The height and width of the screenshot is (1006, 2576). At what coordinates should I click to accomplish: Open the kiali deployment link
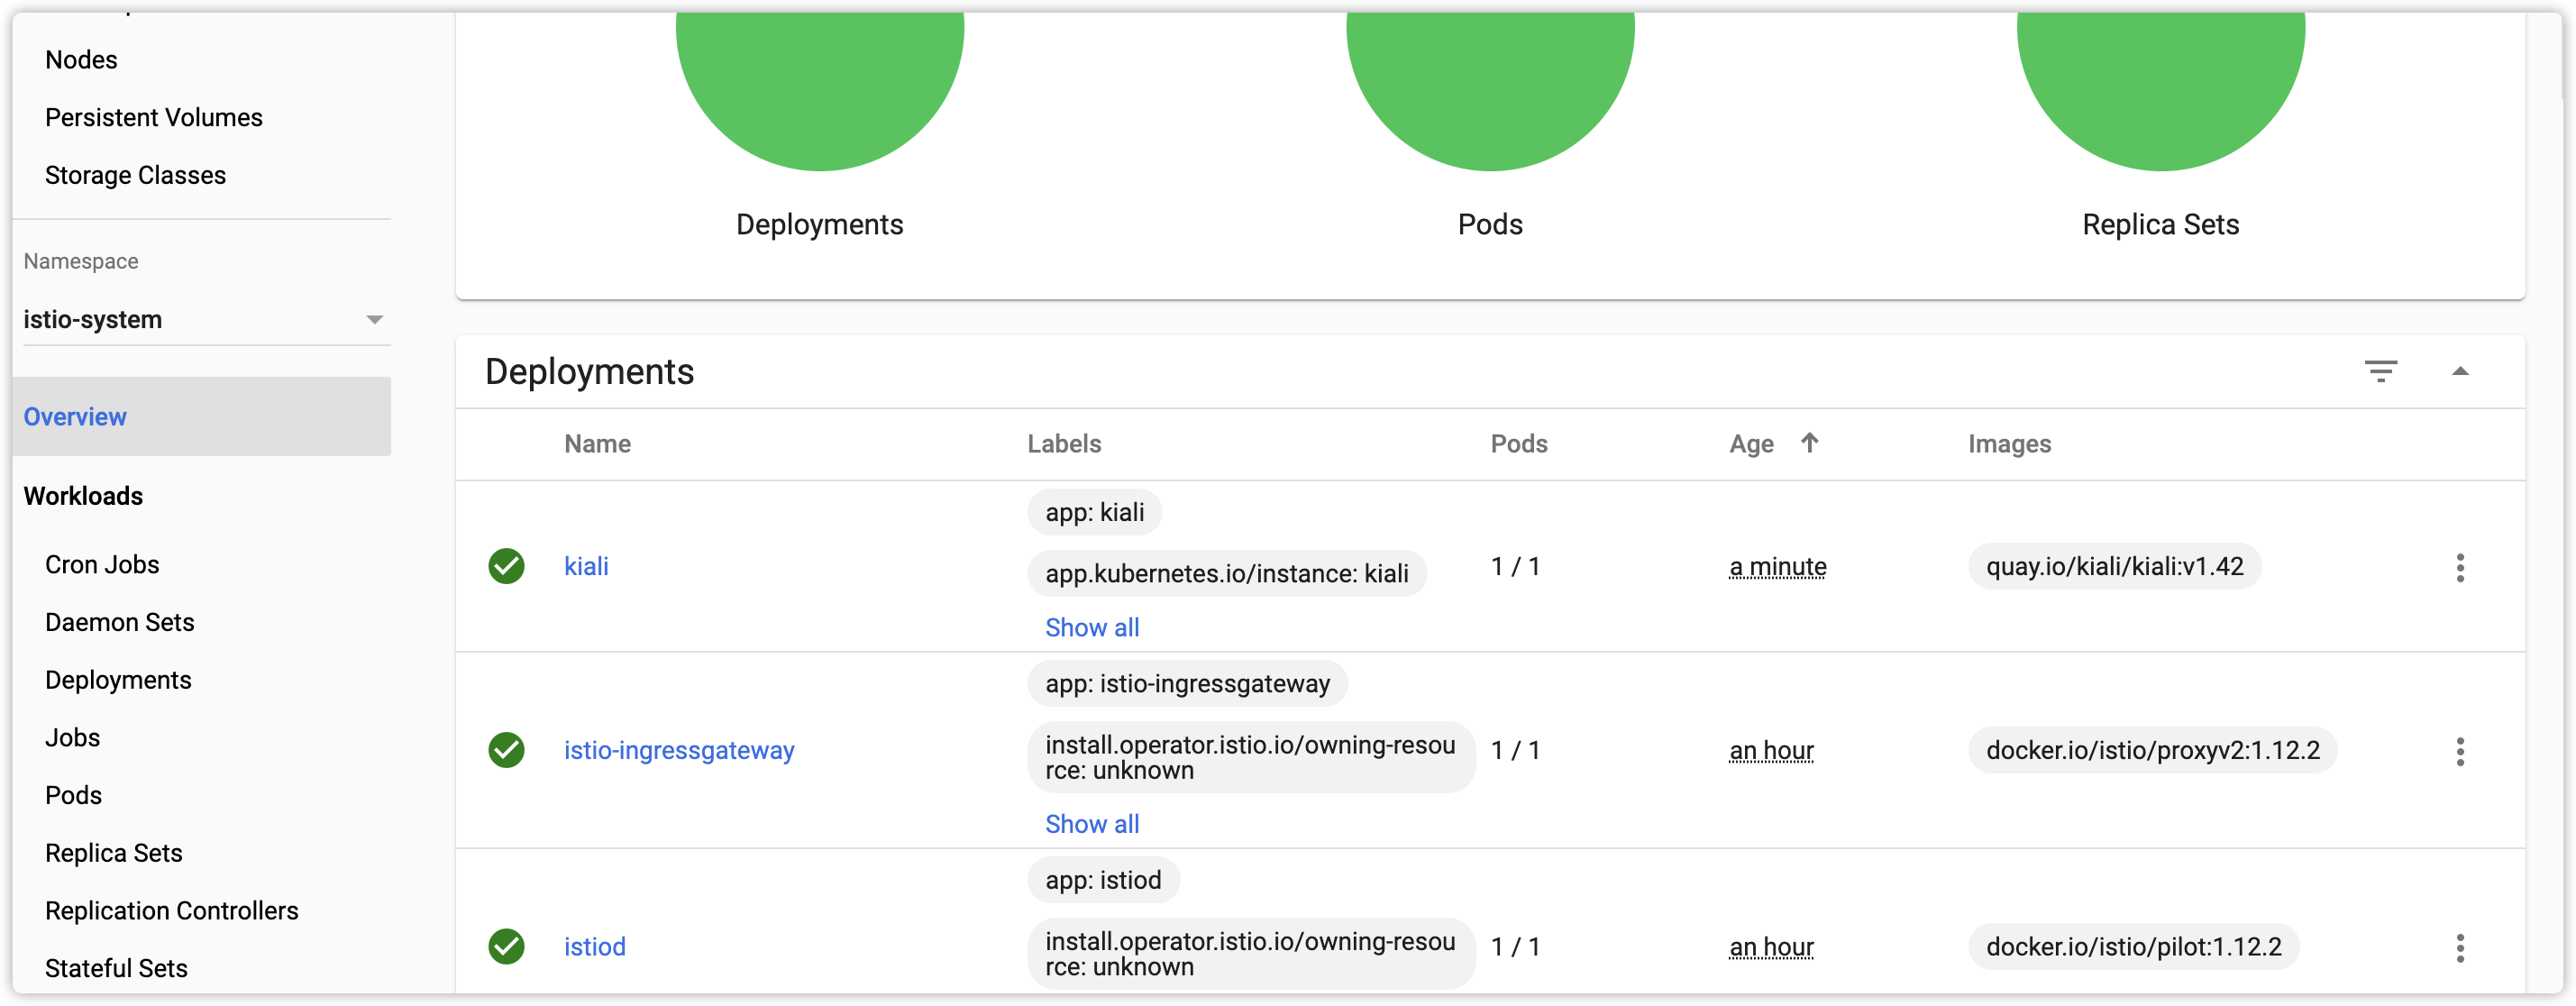click(586, 566)
